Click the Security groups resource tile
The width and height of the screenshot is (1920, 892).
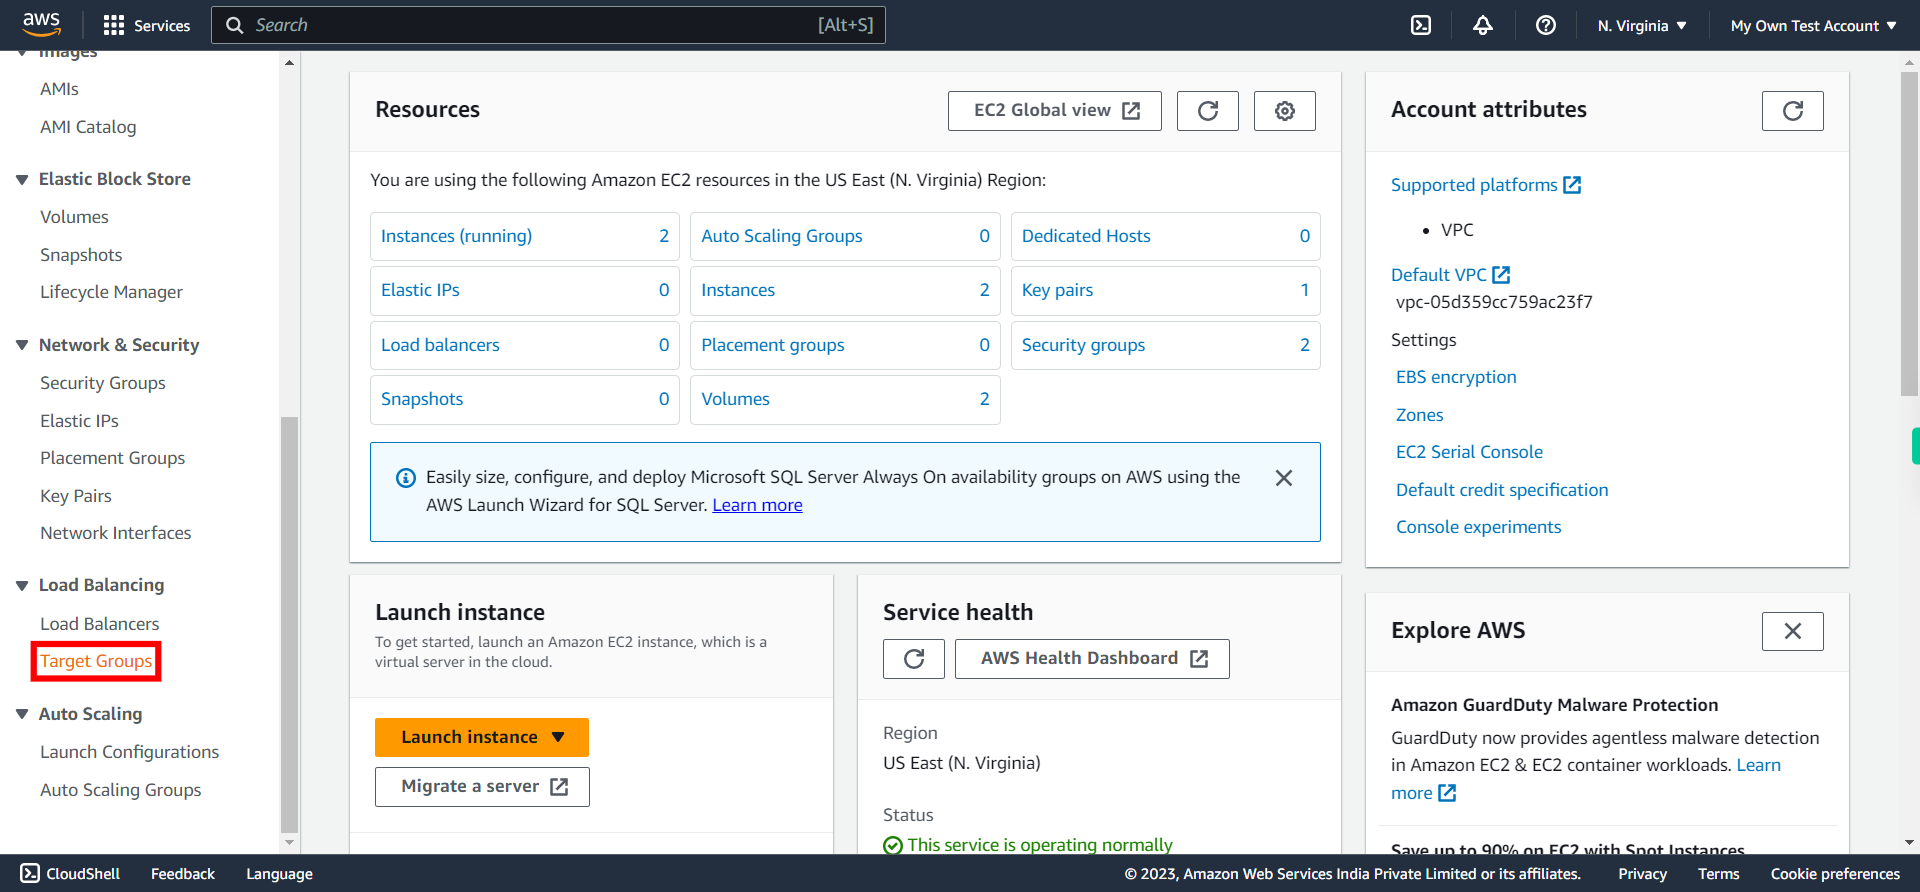tap(1165, 345)
